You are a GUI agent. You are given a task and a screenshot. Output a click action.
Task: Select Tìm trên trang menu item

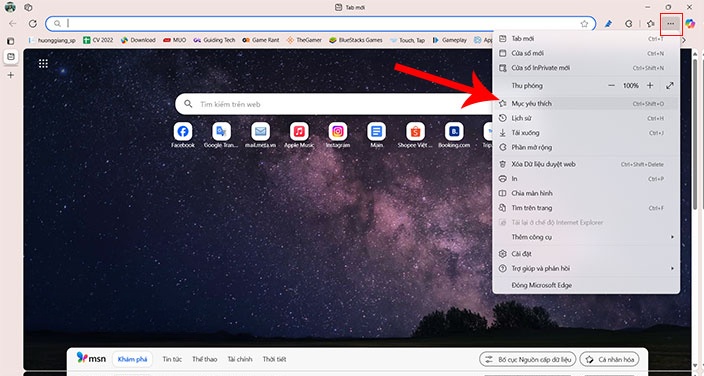pos(586,208)
